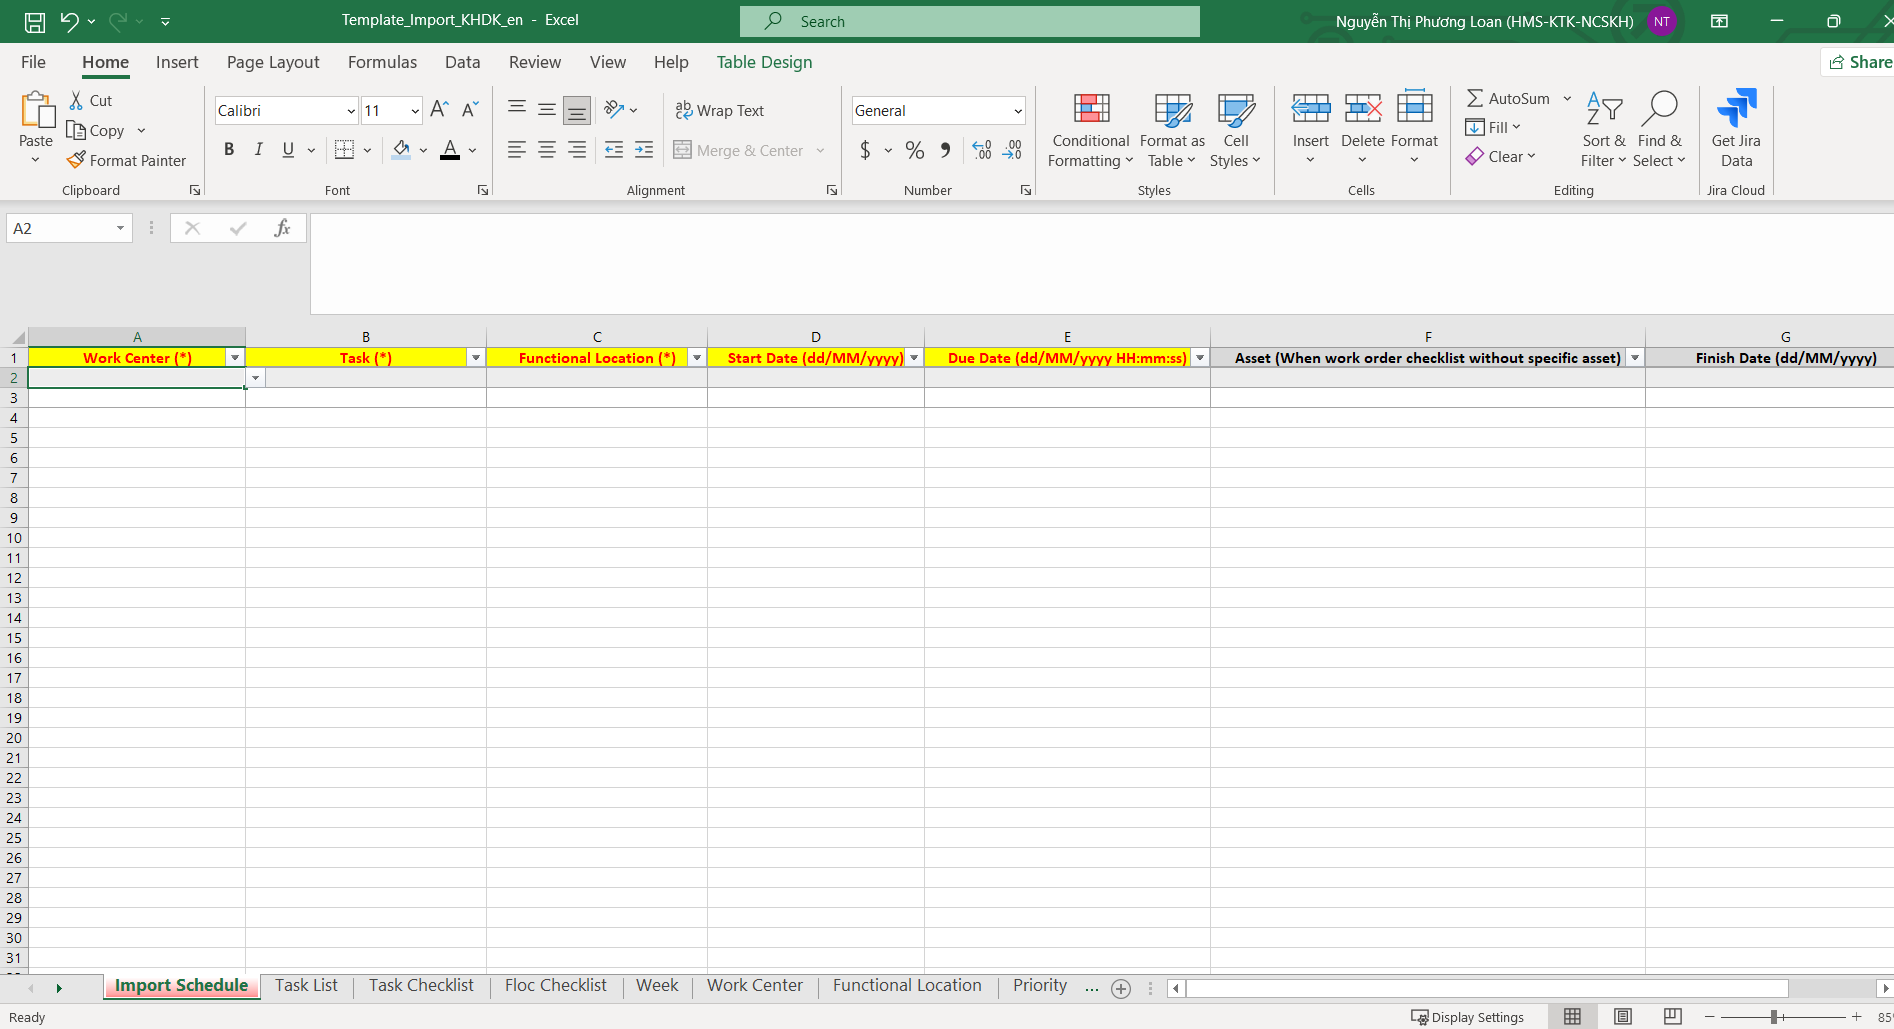The image size is (1894, 1029).
Task: Click the Share button
Action: click(1859, 62)
